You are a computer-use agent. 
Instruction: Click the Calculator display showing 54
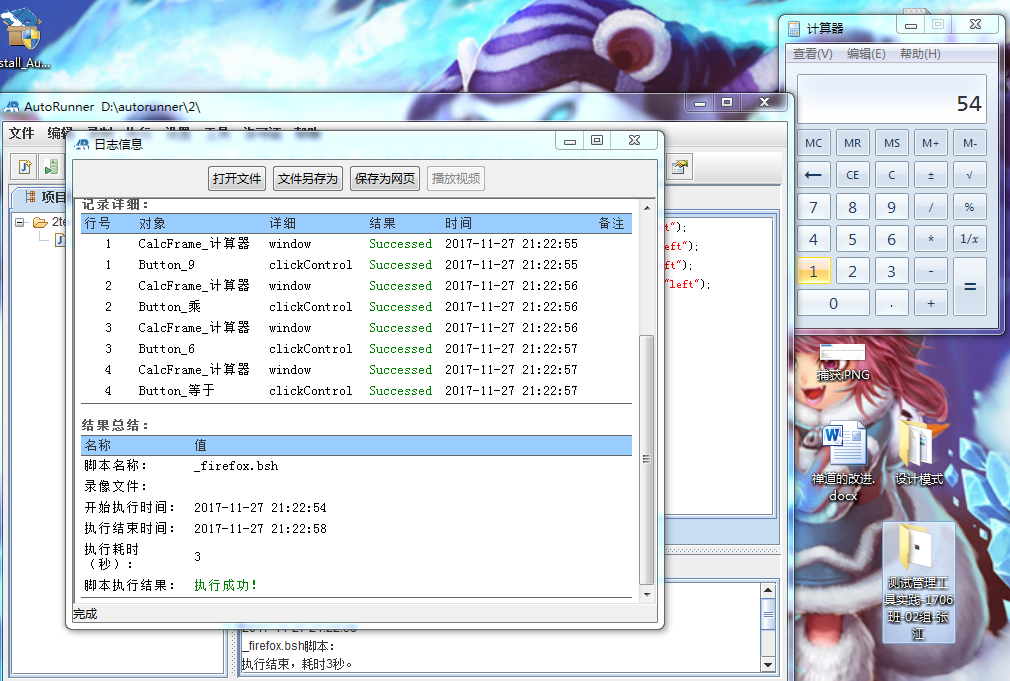[891, 99]
